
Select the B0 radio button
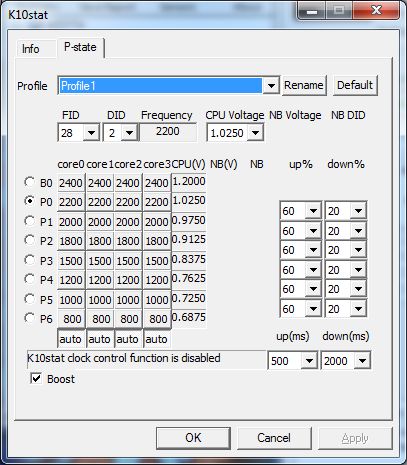pyautogui.click(x=30, y=182)
